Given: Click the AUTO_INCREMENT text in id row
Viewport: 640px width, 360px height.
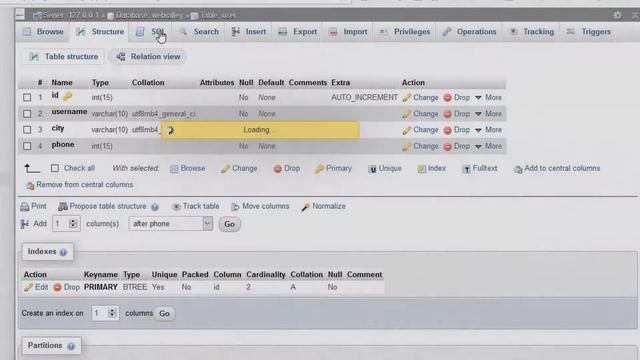Looking at the screenshot, I should 364,98.
